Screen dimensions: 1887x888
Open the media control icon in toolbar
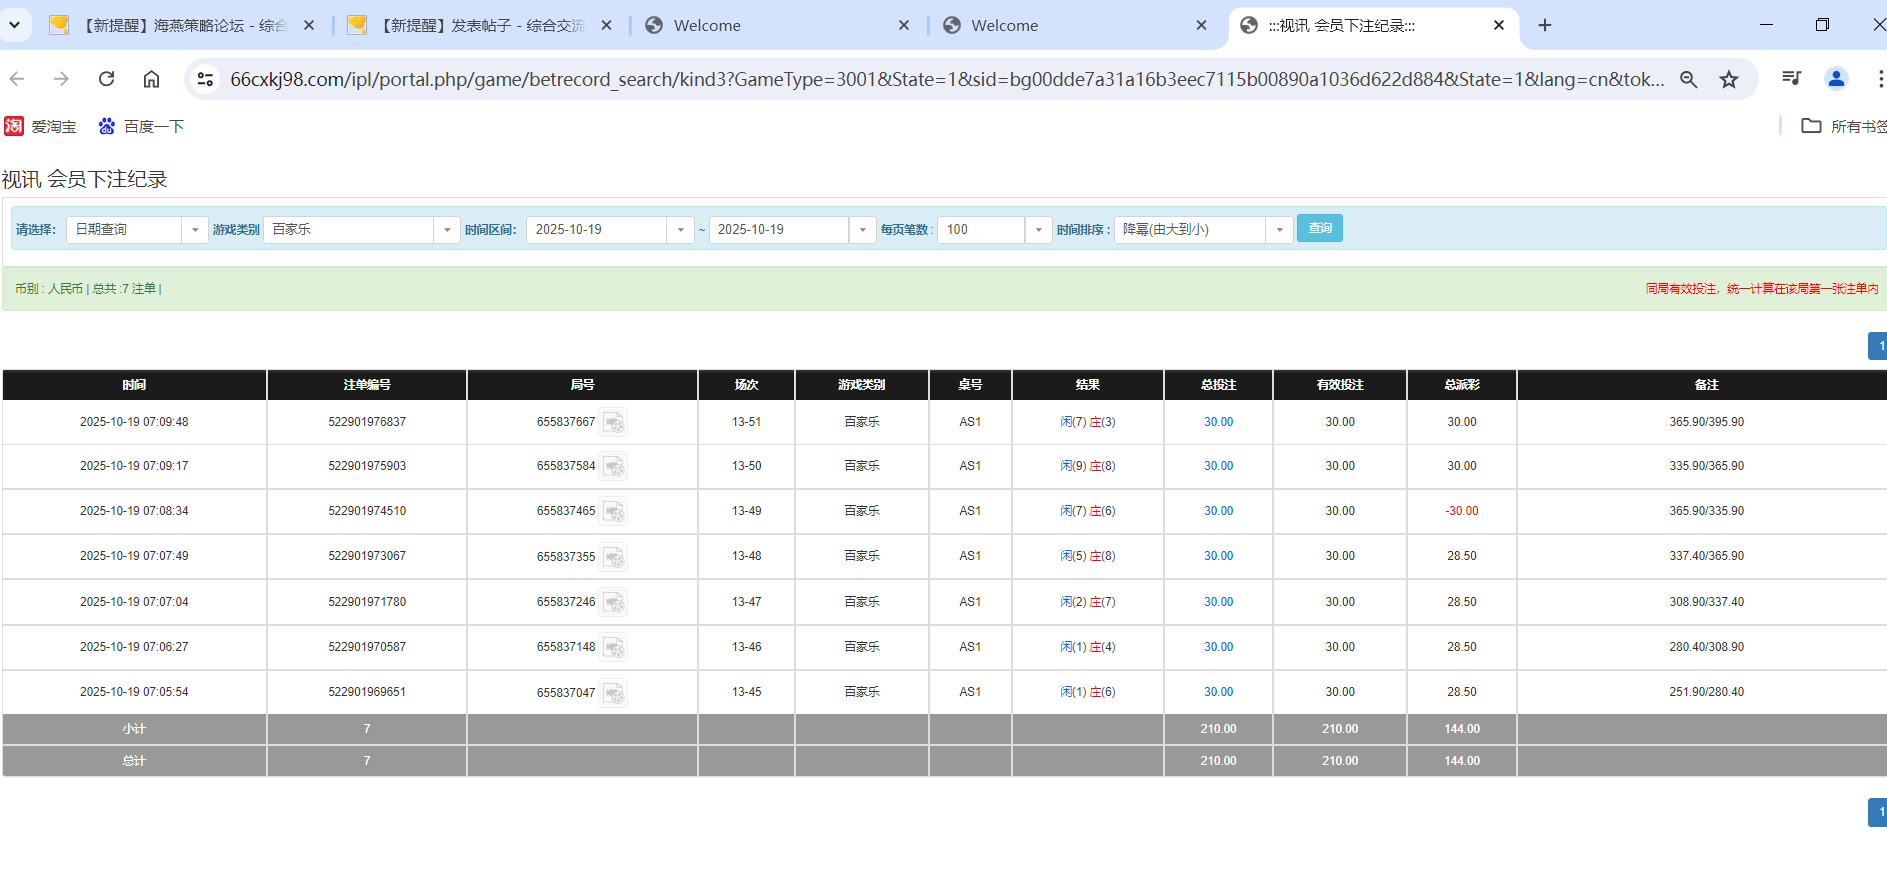tap(1791, 79)
